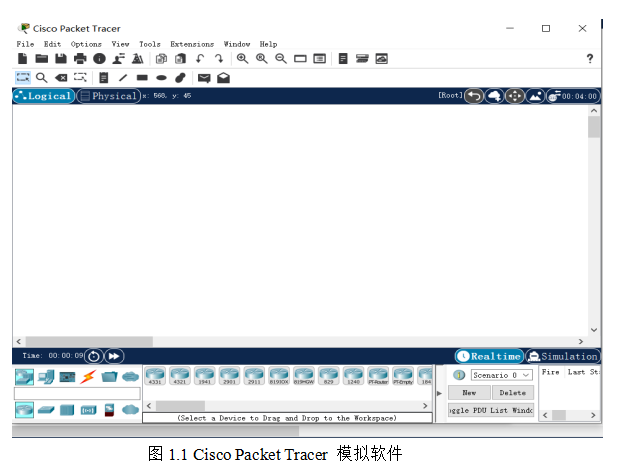The height and width of the screenshot is (472, 617).
Task: Select the Add Complex PDU open envelope
Action: click(x=223, y=78)
